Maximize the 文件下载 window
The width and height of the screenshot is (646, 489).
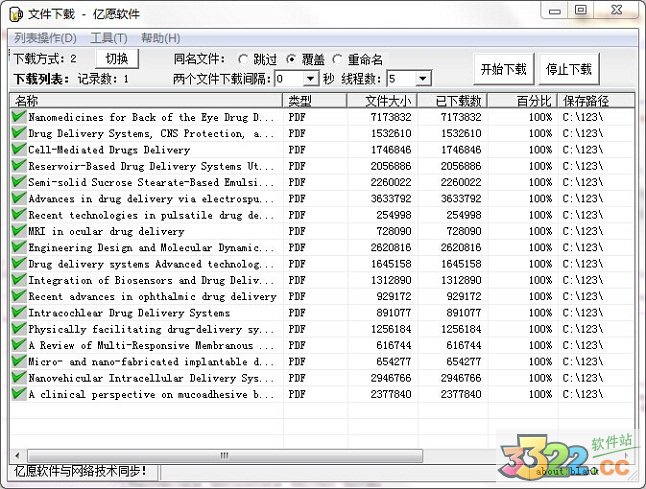point(580,10)
